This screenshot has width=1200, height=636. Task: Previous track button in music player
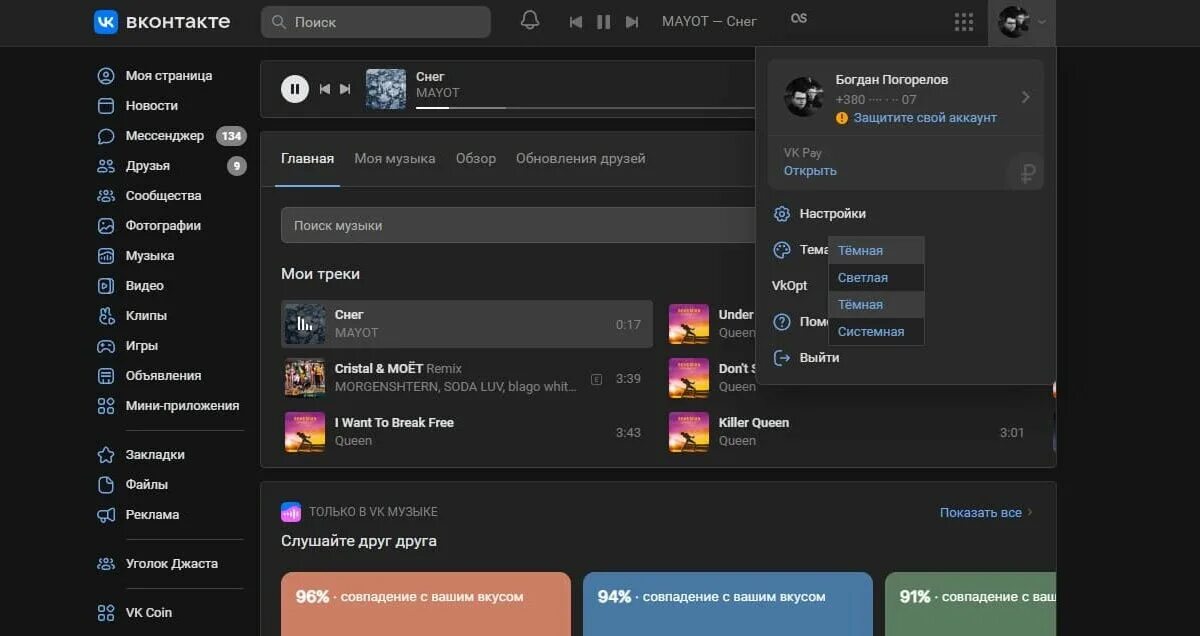coord(325,89)
